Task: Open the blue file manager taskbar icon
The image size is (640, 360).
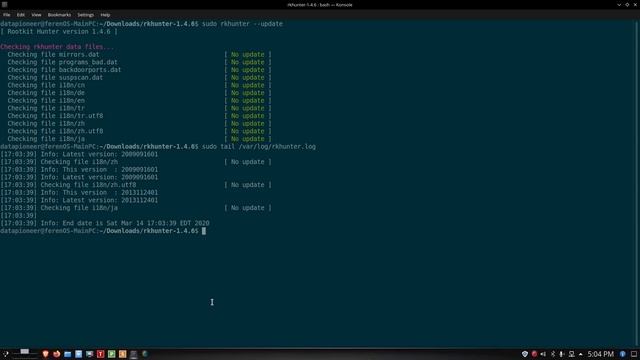Action: 67,354
